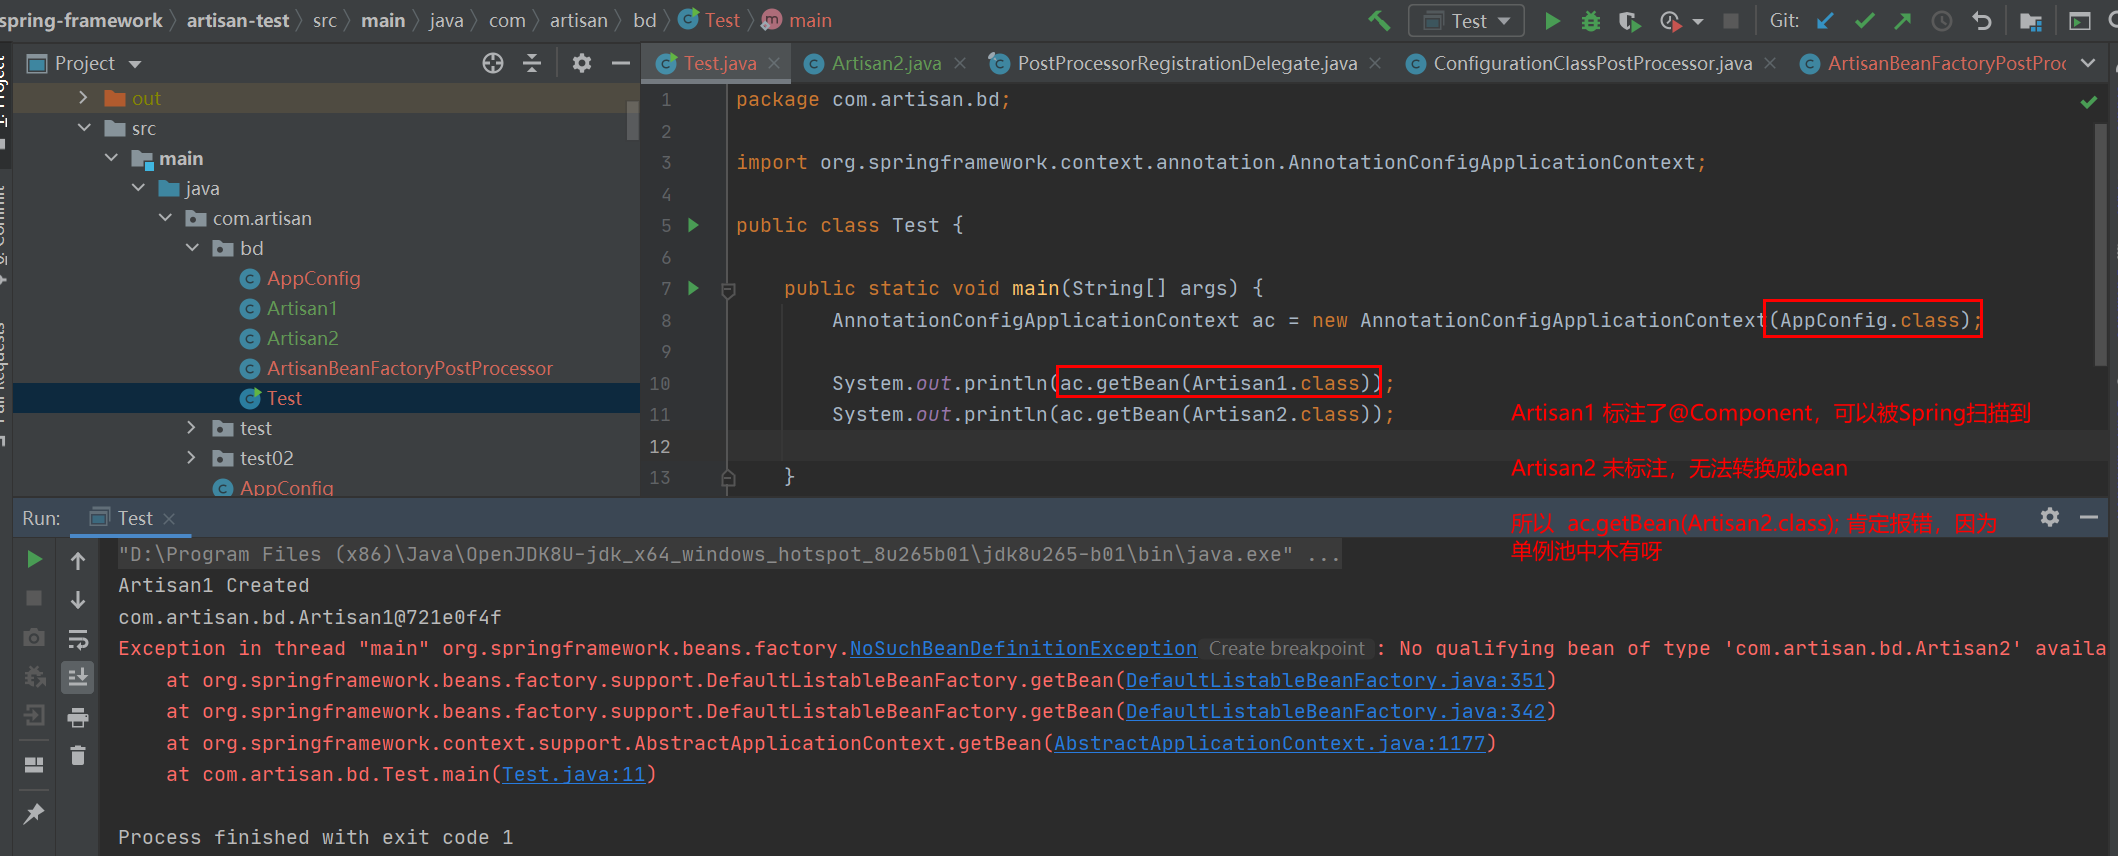This screenshot has width=2118, height=856.
Task: Open the Run Anything icon
Action: pyautogui.click(x=2079, y=21)
